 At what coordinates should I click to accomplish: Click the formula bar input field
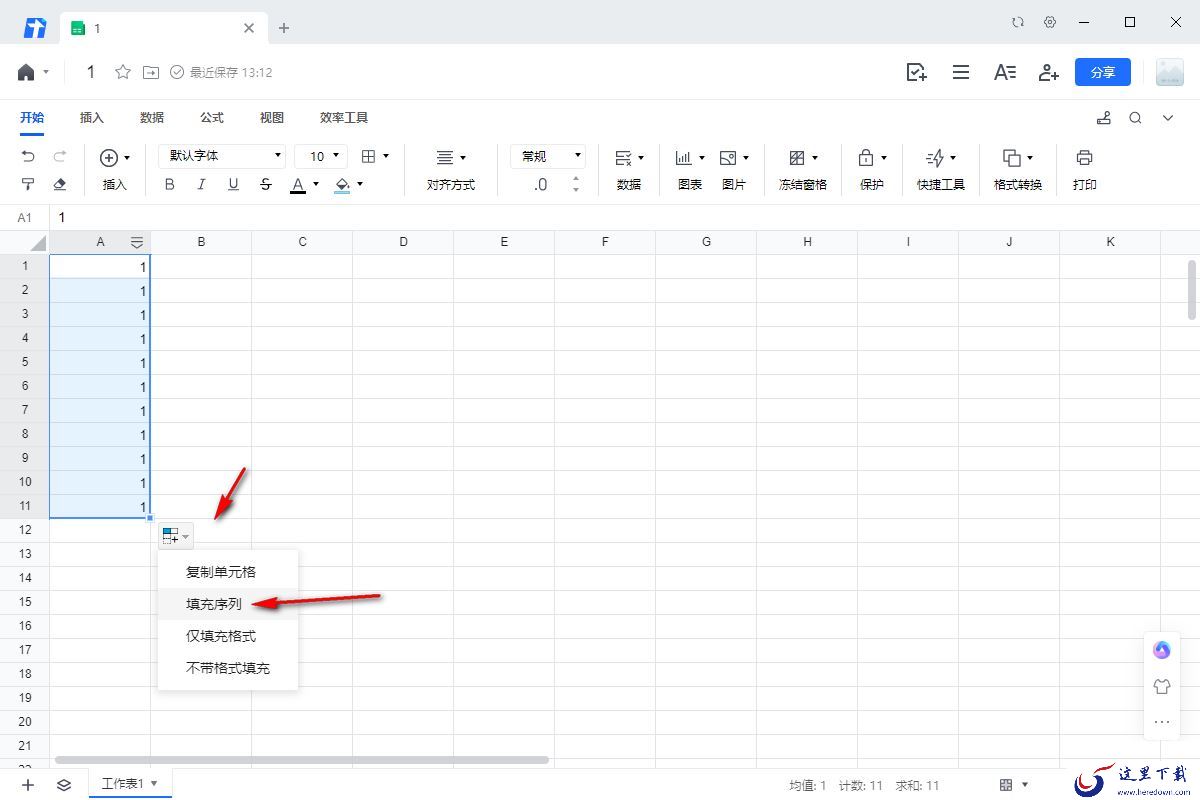(x=600, y=217)
